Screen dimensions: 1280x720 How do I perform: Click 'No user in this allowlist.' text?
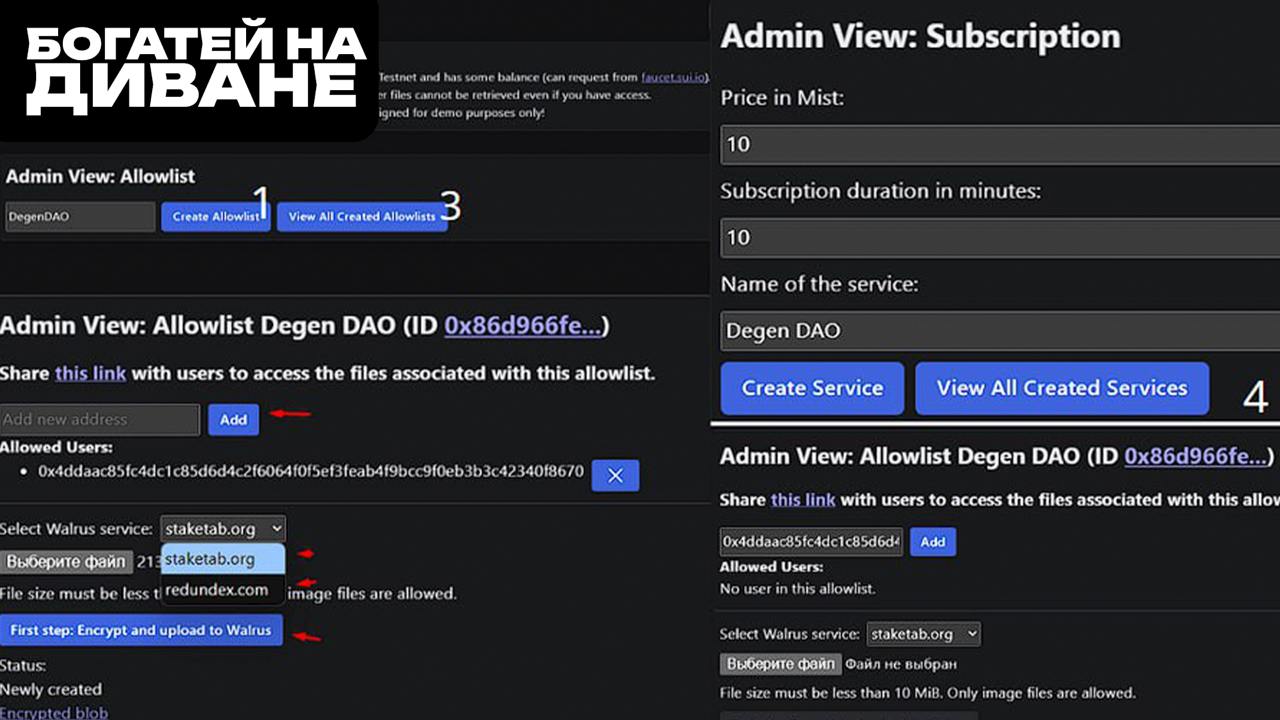coord(798,588)
